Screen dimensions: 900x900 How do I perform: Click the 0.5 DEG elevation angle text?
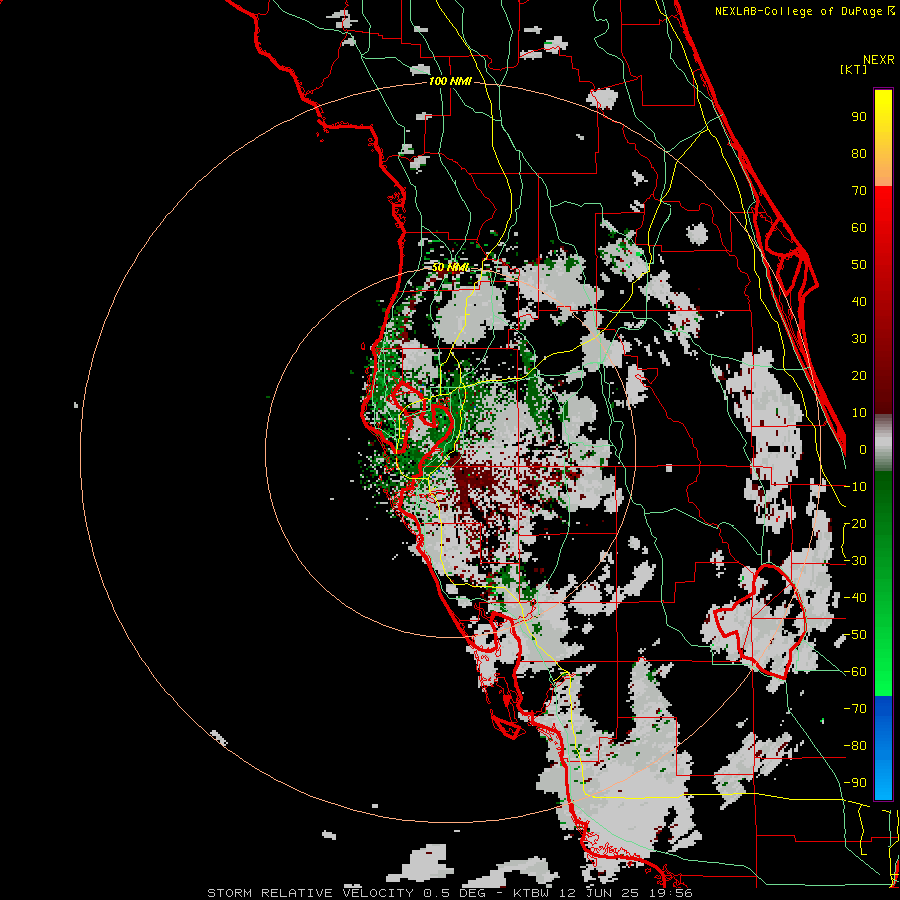[x=455, y=893]
